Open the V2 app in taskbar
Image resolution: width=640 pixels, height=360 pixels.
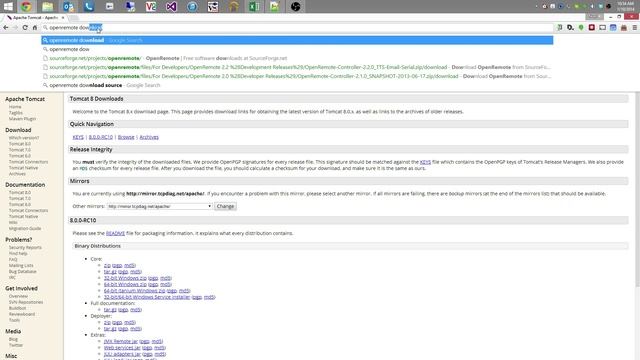151,6
